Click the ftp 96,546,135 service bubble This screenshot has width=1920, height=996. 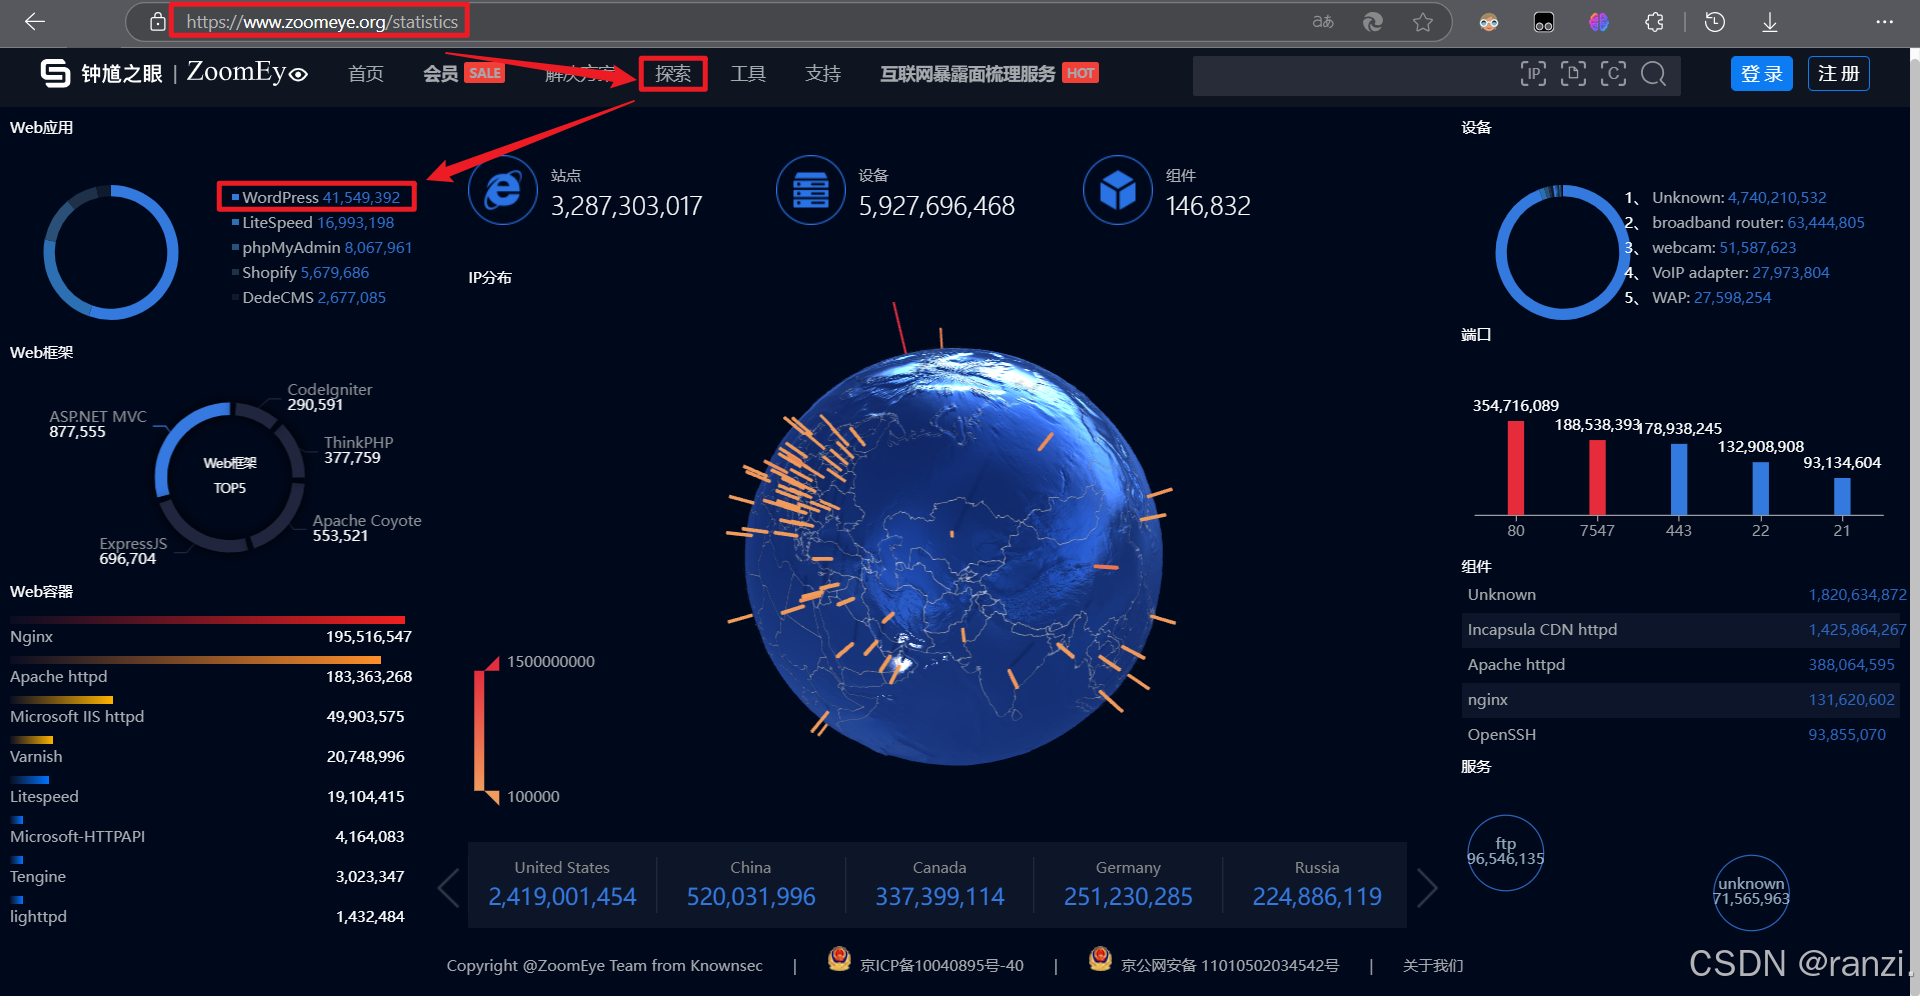[1505, 852]
